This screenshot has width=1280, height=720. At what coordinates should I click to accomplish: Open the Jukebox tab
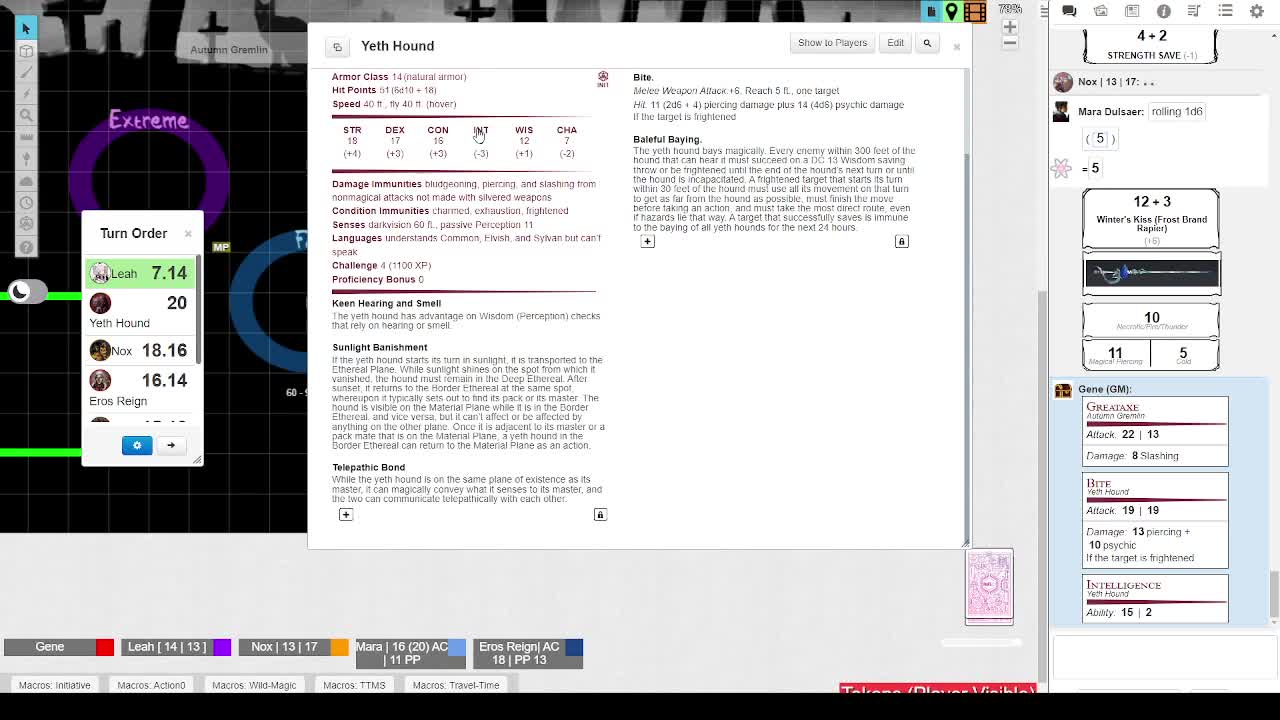click(x=1194, y=11)
